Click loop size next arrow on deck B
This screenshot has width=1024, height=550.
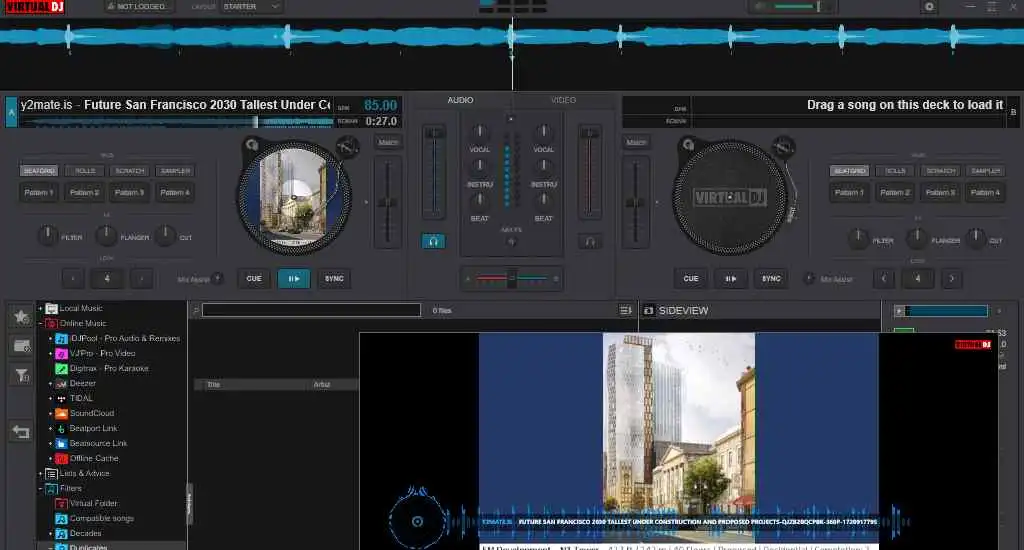952,278
